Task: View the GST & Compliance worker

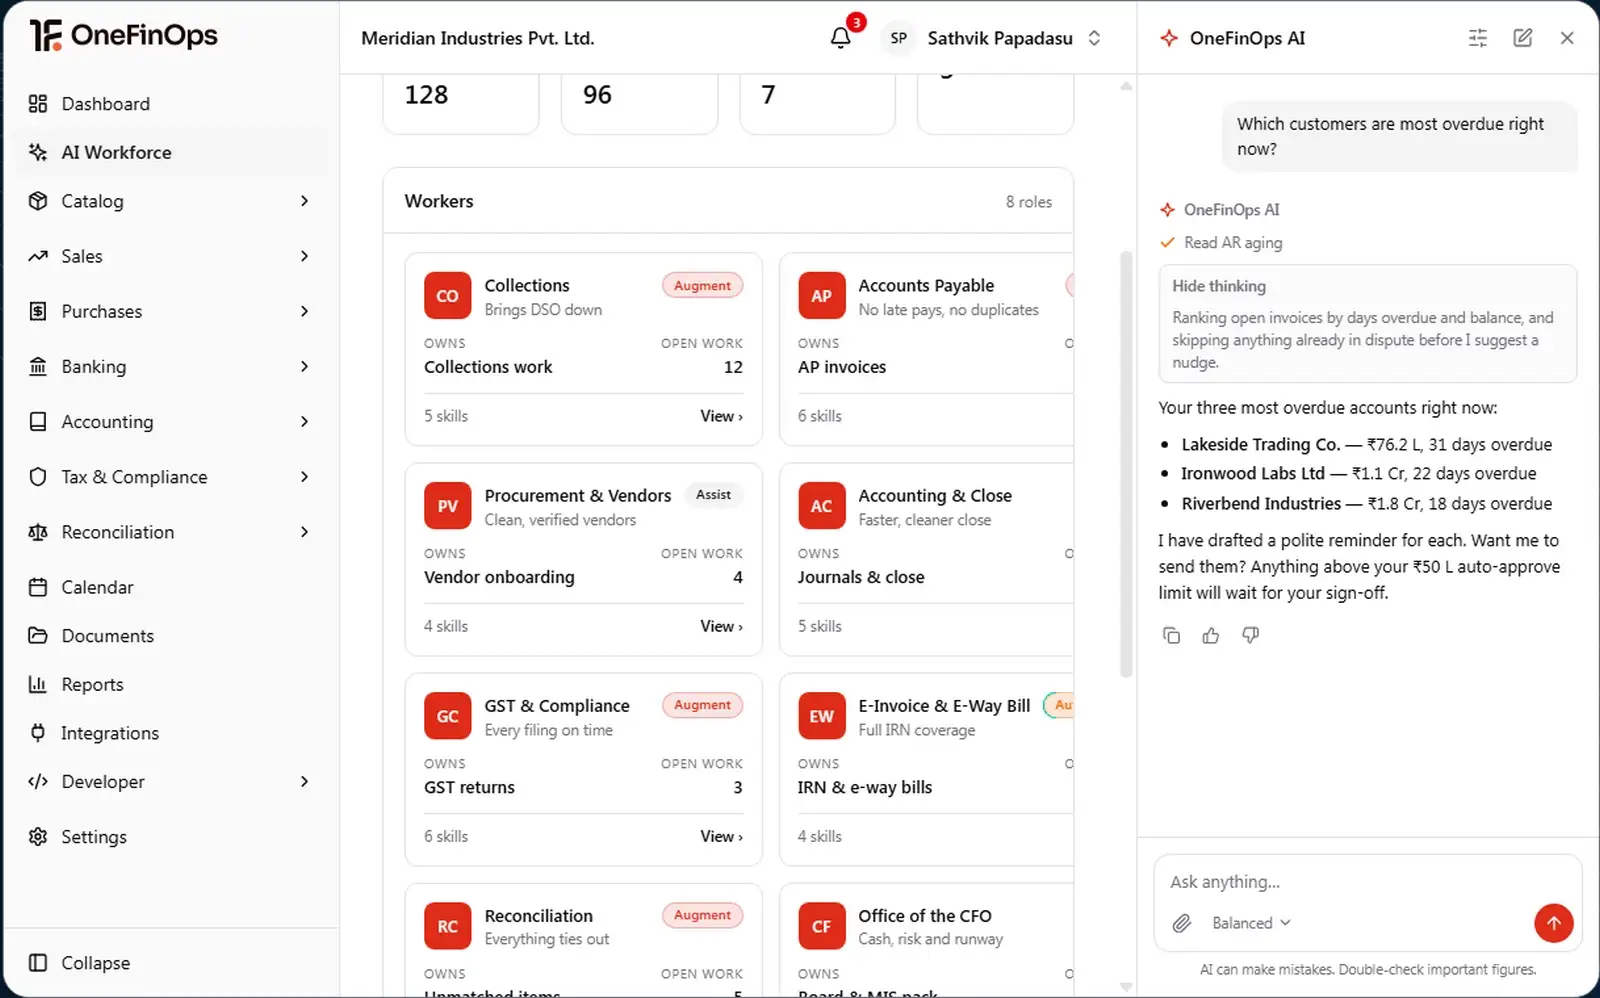Action: [721, 836]
